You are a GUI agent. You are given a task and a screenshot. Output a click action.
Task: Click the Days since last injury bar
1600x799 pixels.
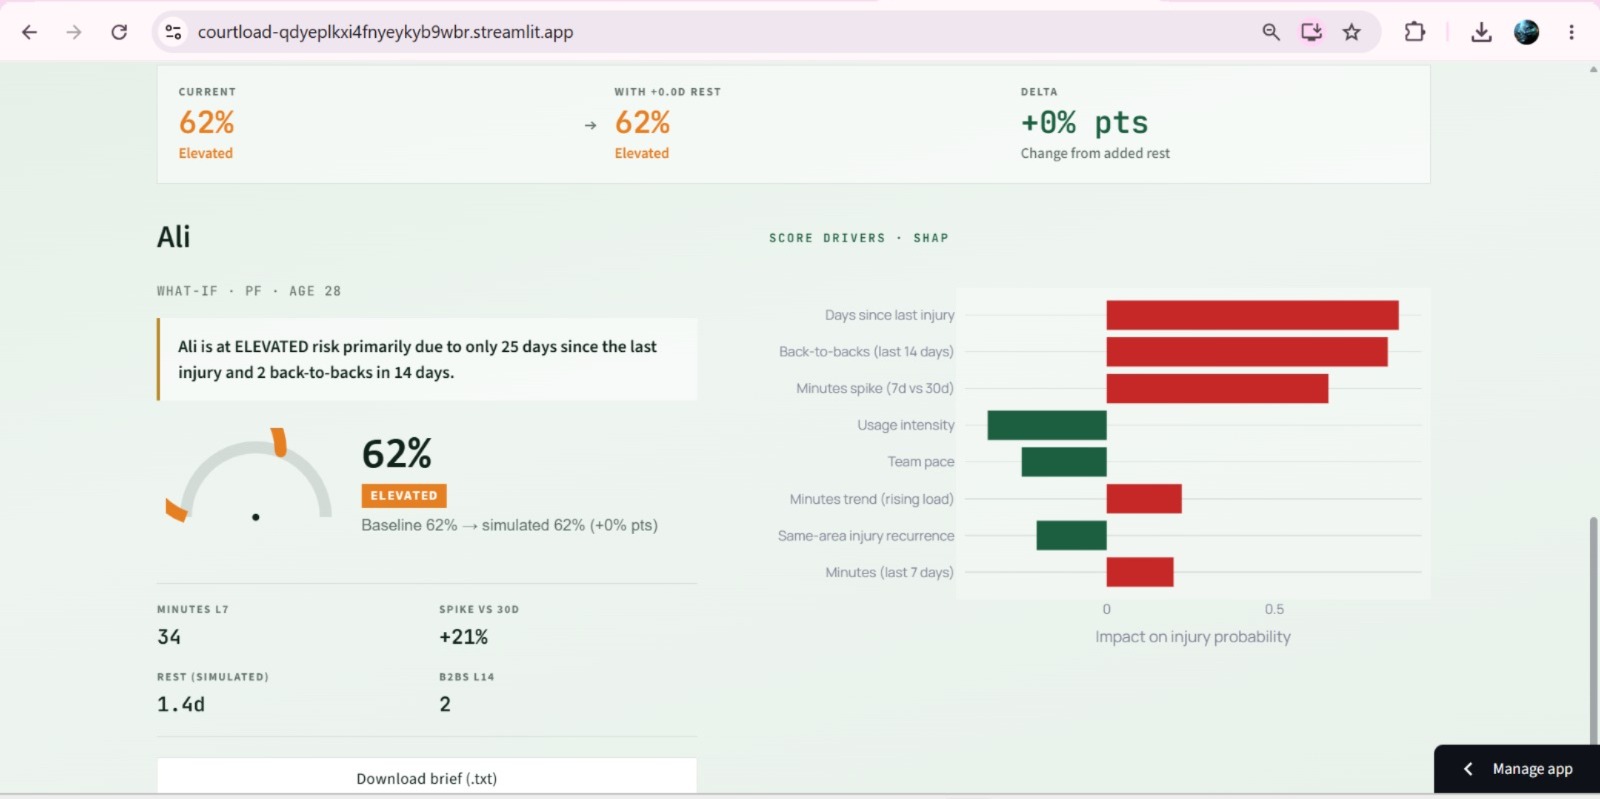tap(1252, 315)
